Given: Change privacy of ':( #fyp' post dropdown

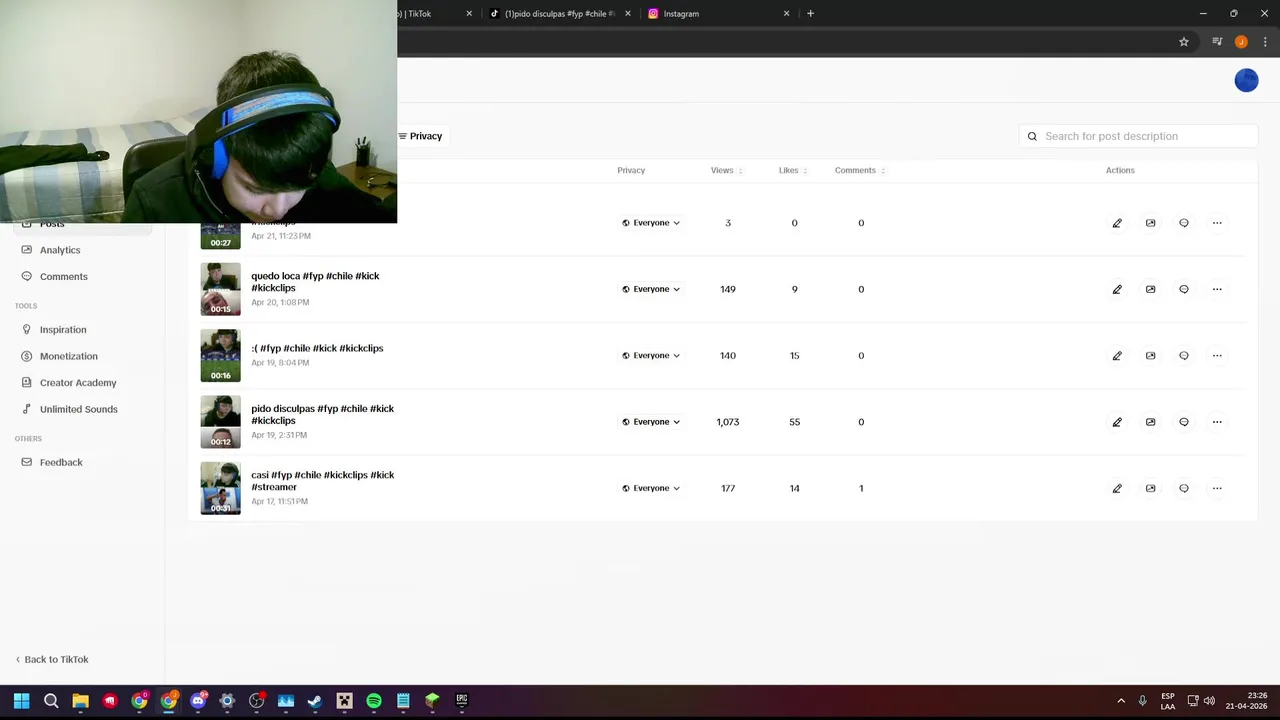Looking at the screenshot, I should 651,355.
